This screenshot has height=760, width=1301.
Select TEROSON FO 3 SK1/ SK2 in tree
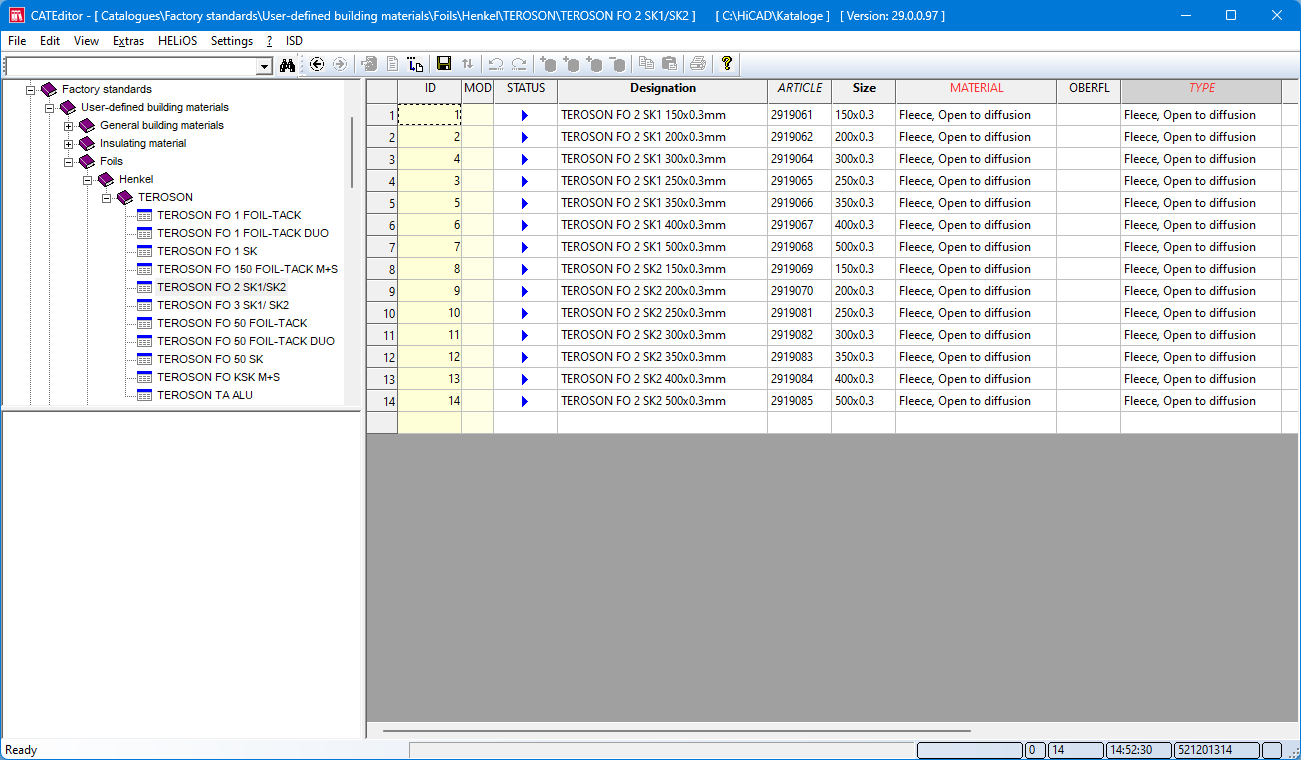pyautogui.click(x=223, y=306)
